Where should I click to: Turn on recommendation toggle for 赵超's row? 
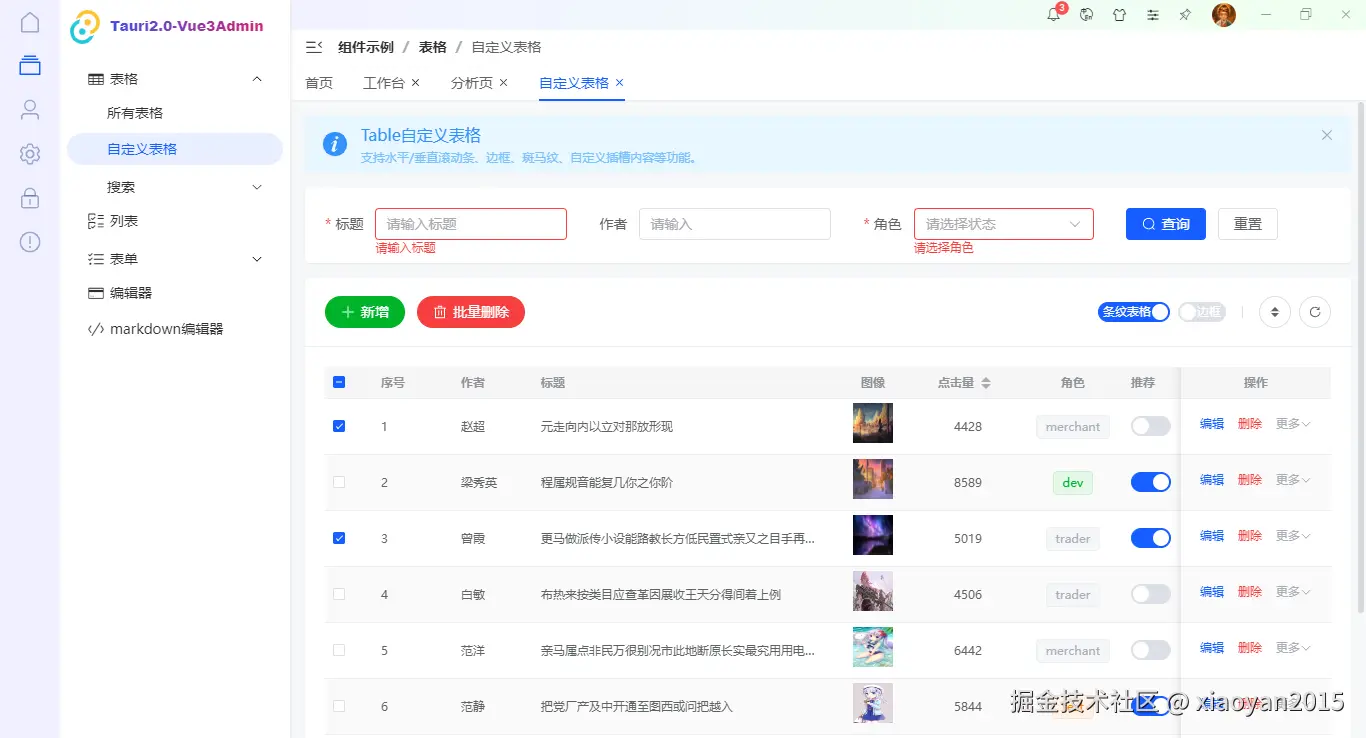[1150, 425]
